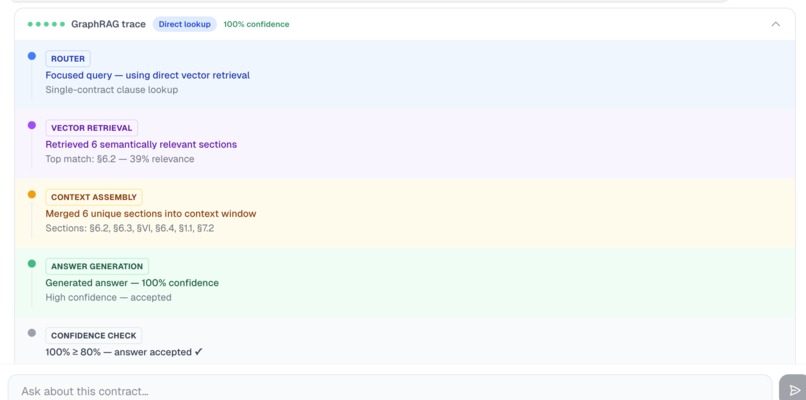The width and height of the screenshot is (806, 400).
Task: Click 'Focused query — using direct vector retrieval'
Action: pos(148,75)
